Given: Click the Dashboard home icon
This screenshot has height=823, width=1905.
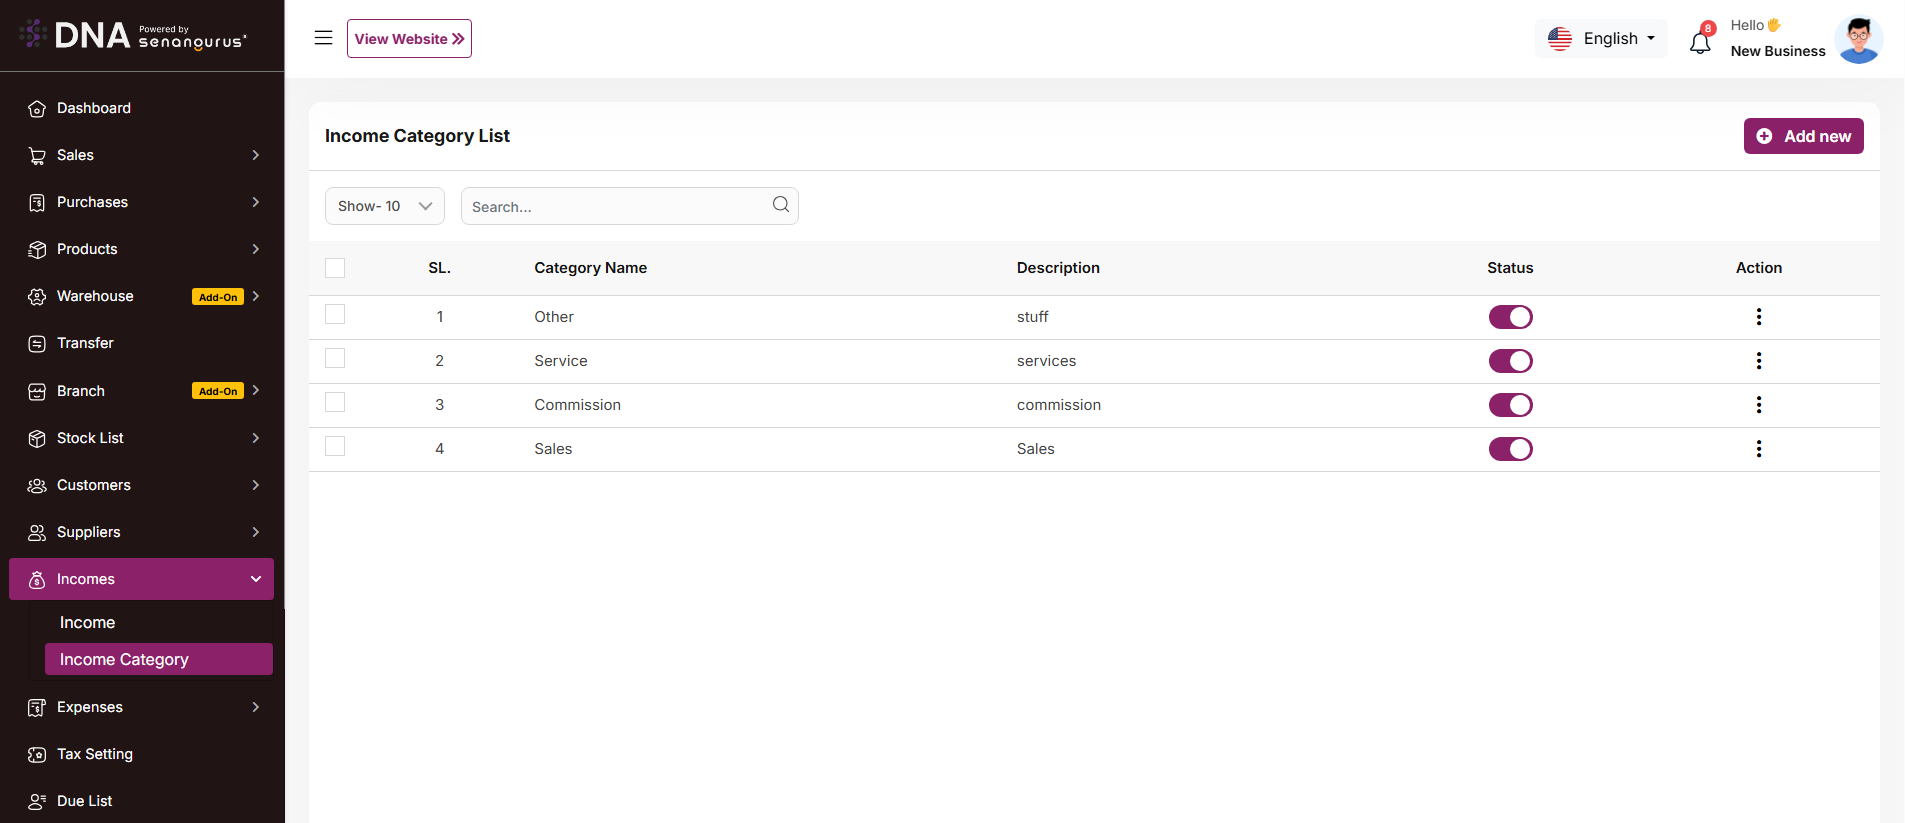Looking at the screenshot, I should click(37, 109).
